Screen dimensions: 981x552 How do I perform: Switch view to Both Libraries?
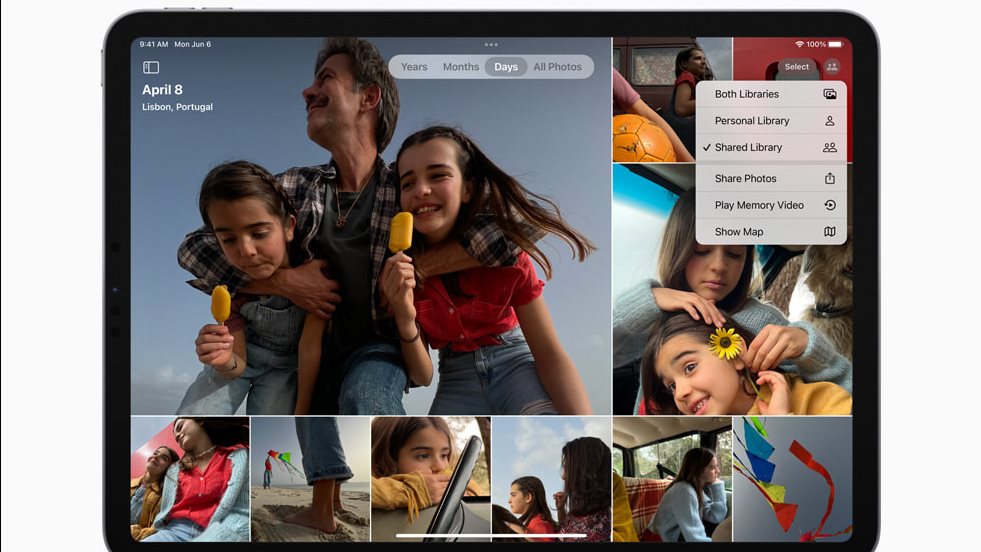pyautogui.click(x=747, y=94)
